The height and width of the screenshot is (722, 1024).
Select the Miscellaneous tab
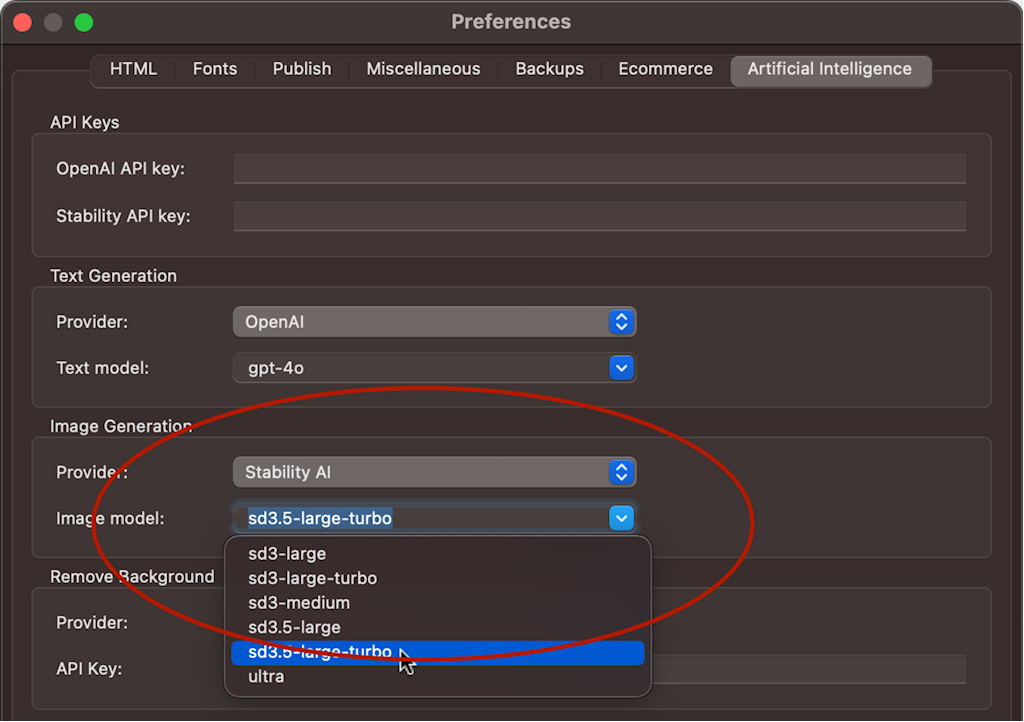pyautogui.click(x=423, y=69)
